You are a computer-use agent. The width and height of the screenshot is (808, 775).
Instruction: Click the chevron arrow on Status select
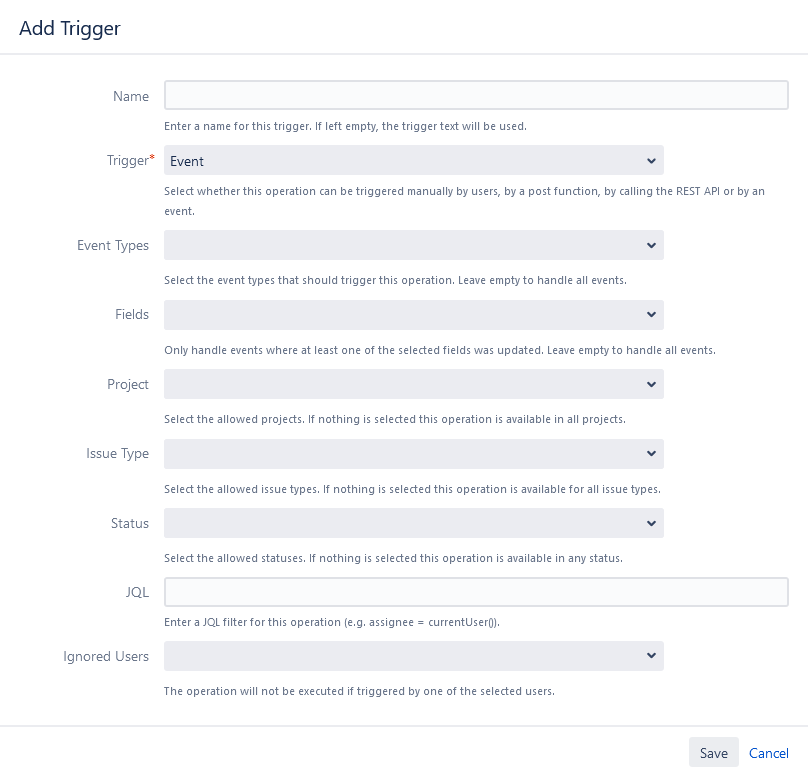(x=651, y=524)
